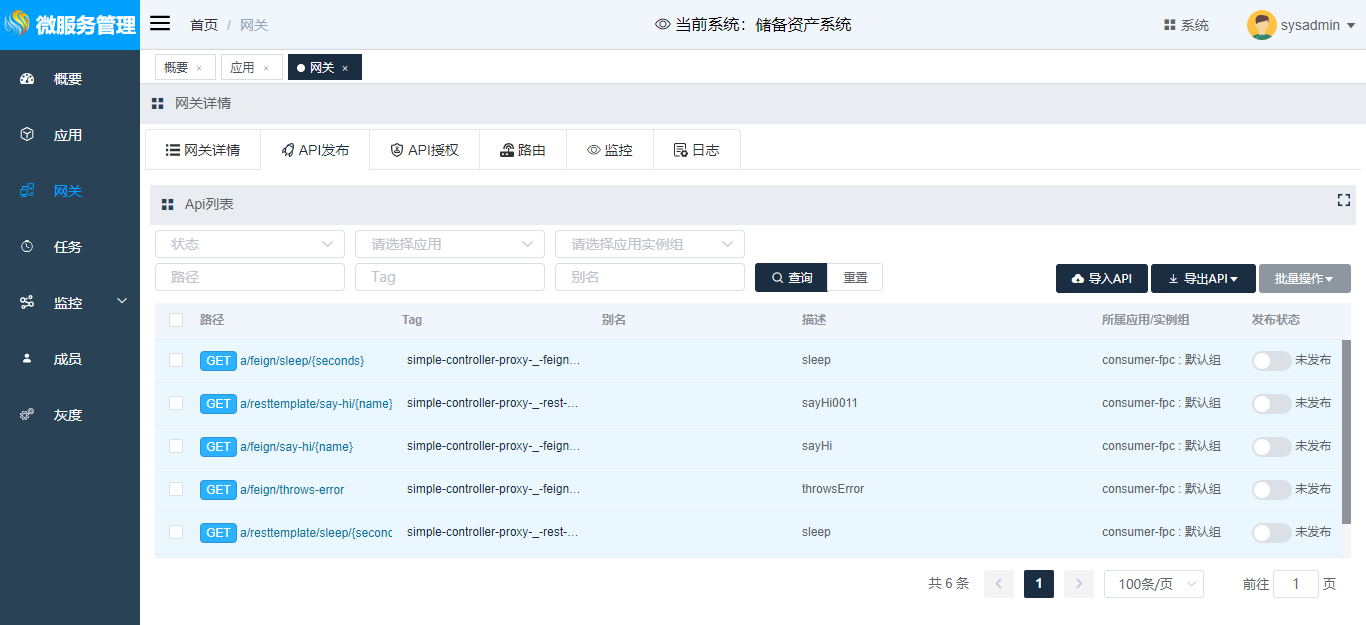Switch to the 路由 tab
Viewport: 1366px width, 625px height.
(x=522, y=150)
